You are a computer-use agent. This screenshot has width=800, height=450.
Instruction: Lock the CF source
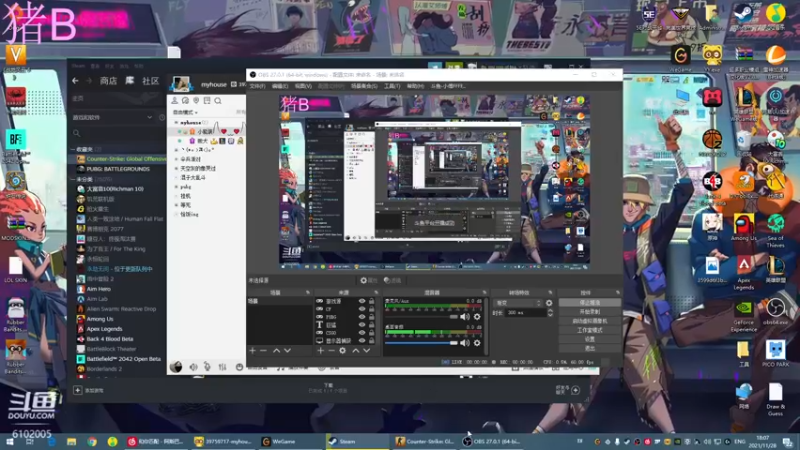click(x=371, y=309)
